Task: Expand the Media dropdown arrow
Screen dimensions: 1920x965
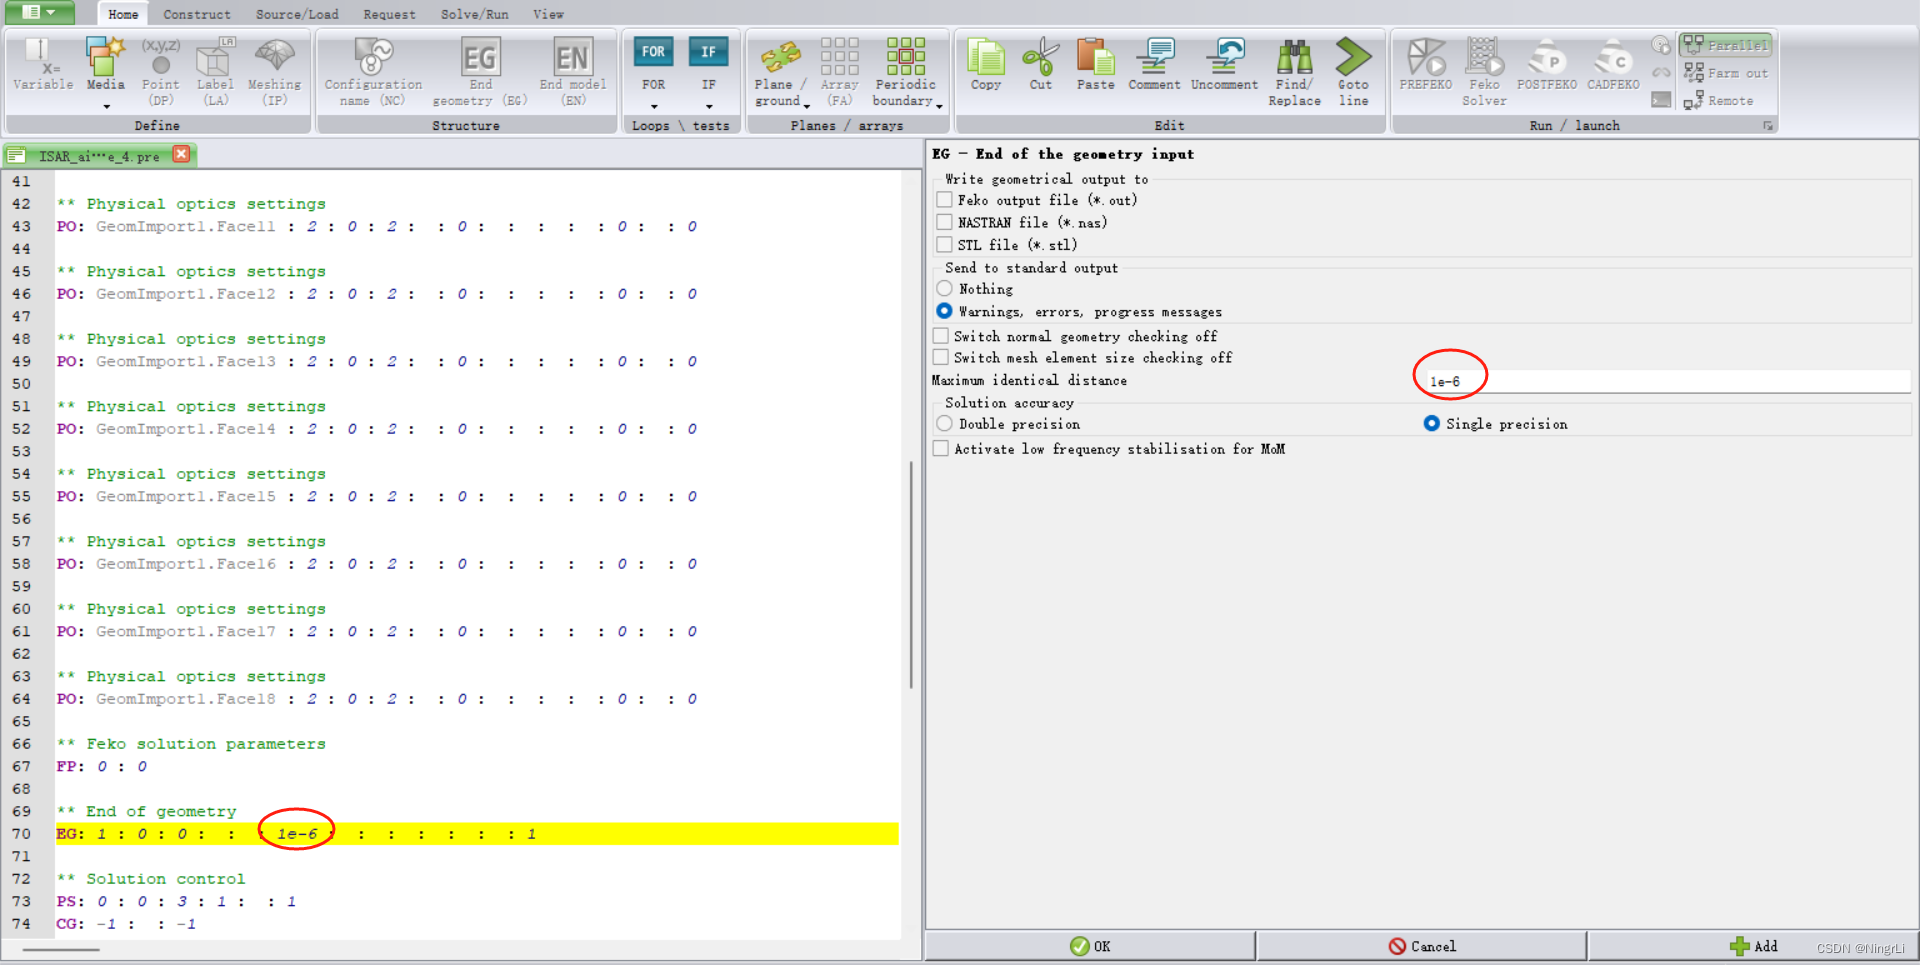Action: pyautogui.click(x=106, y=106)
